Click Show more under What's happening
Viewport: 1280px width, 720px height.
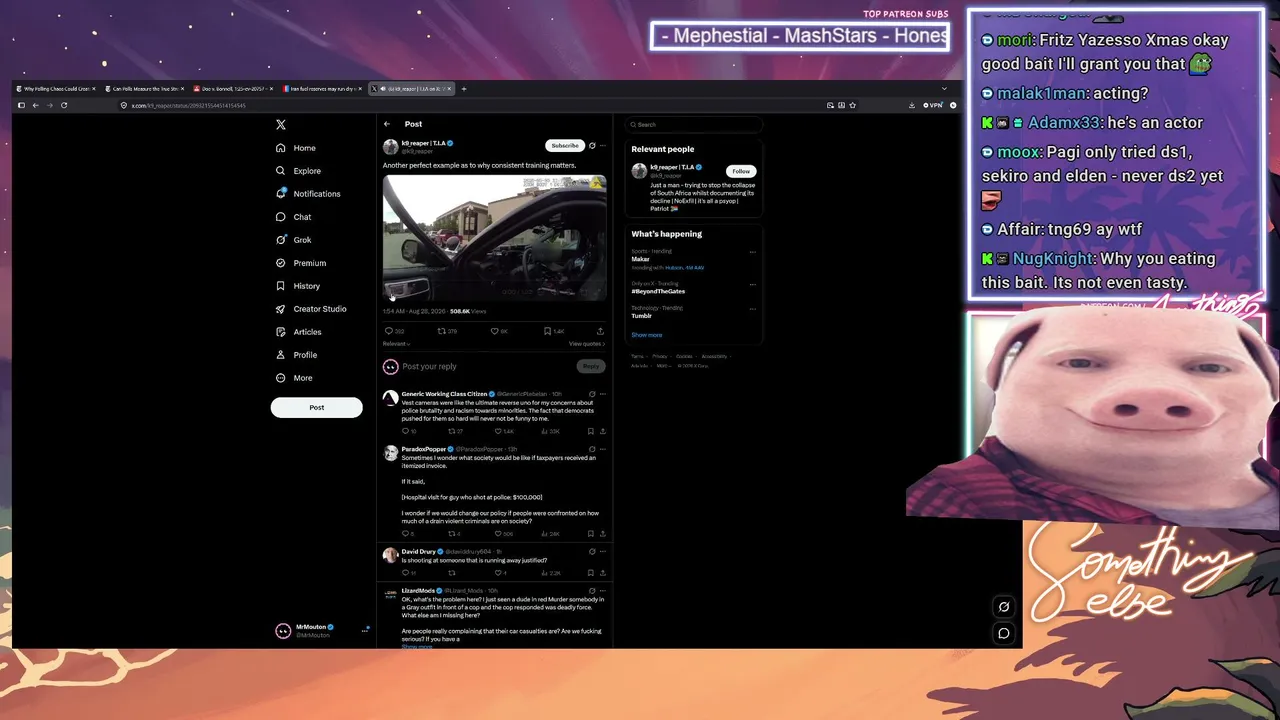(646, 335)
